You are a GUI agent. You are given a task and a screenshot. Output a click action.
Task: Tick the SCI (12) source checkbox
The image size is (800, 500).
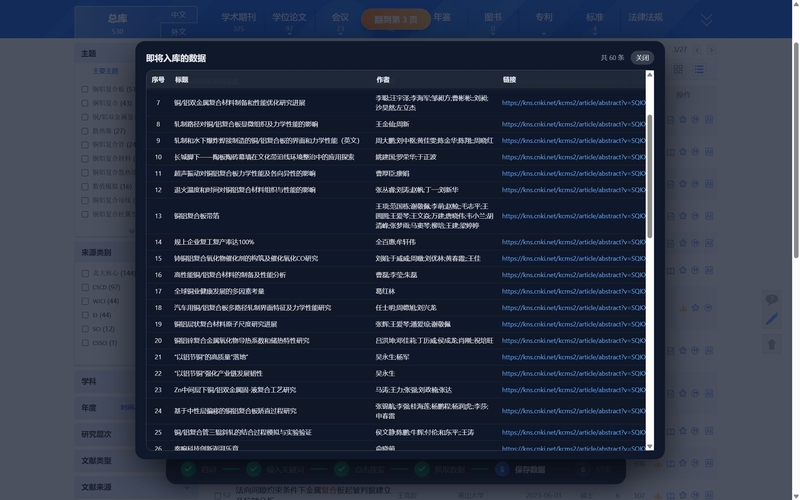point(85,329)
